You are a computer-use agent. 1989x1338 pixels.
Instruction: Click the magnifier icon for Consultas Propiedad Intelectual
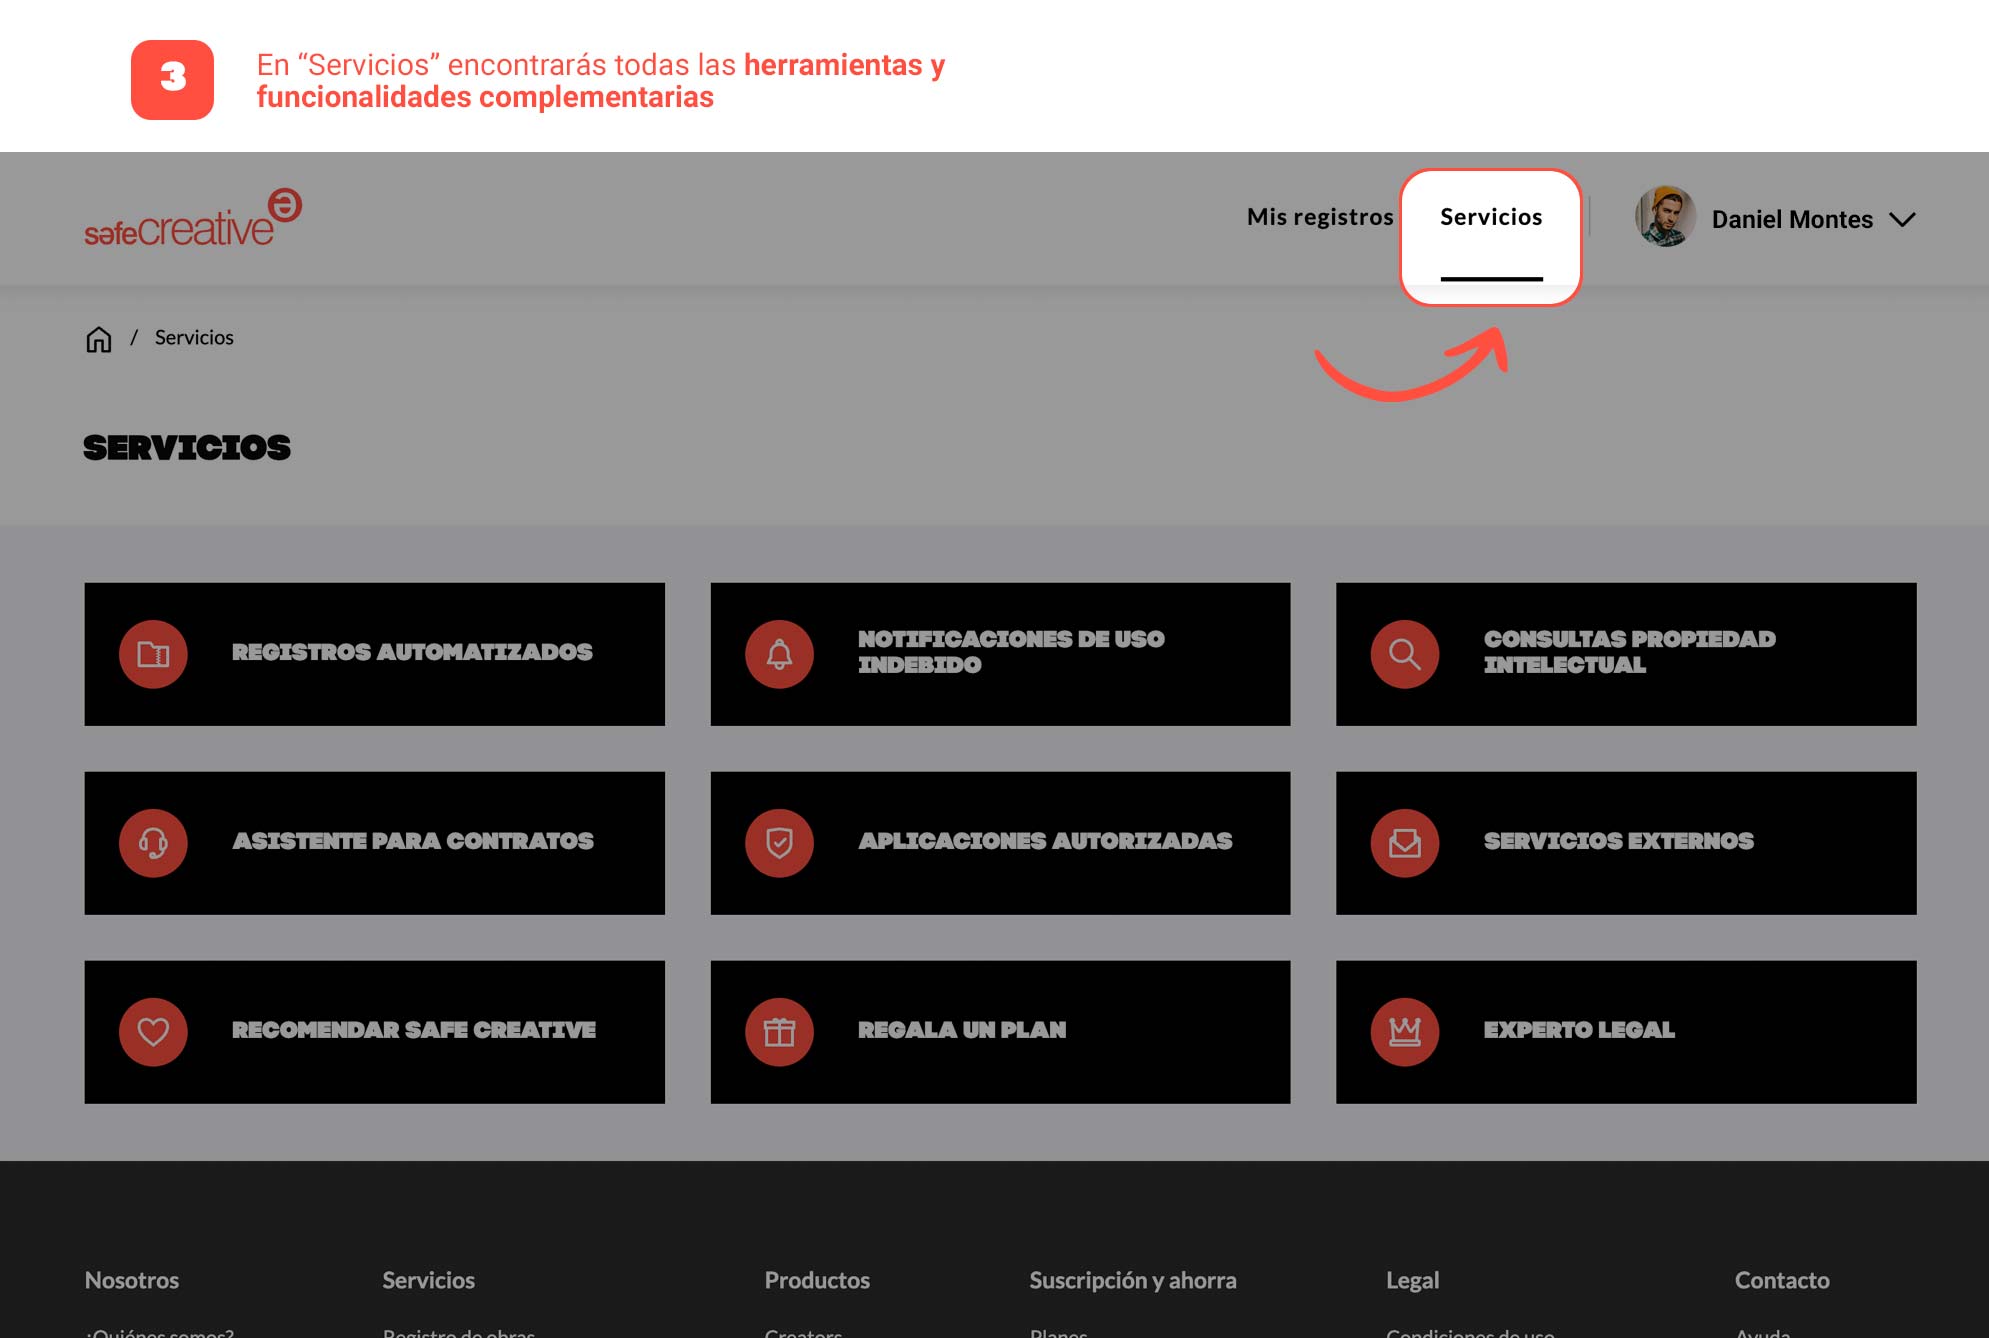click(1405, 654)
